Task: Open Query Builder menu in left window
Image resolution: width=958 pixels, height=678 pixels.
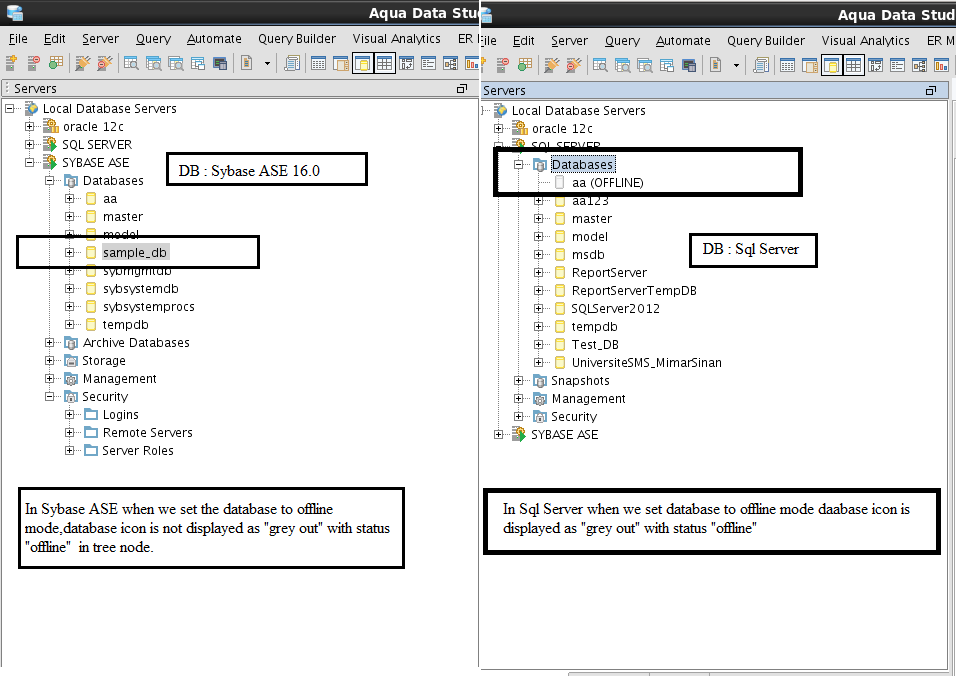Action: click(x=297, y=38)
